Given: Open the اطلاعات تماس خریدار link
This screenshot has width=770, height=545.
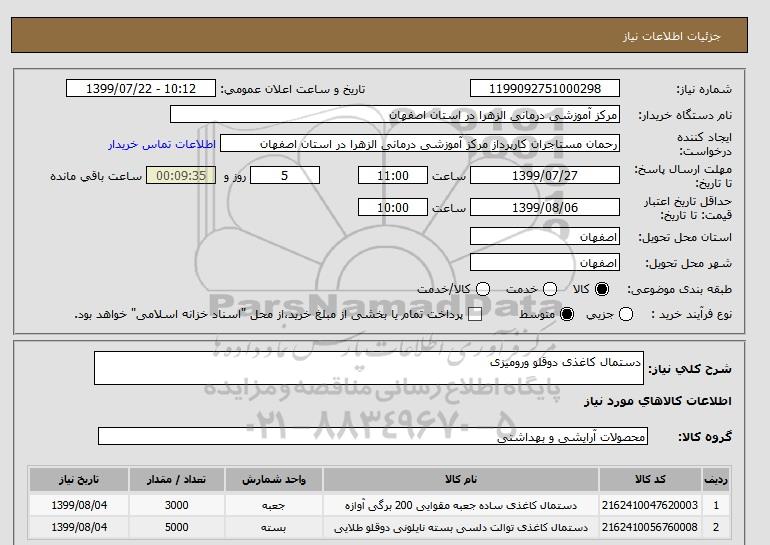Looking at the screenshot, I should coord(162,144).
